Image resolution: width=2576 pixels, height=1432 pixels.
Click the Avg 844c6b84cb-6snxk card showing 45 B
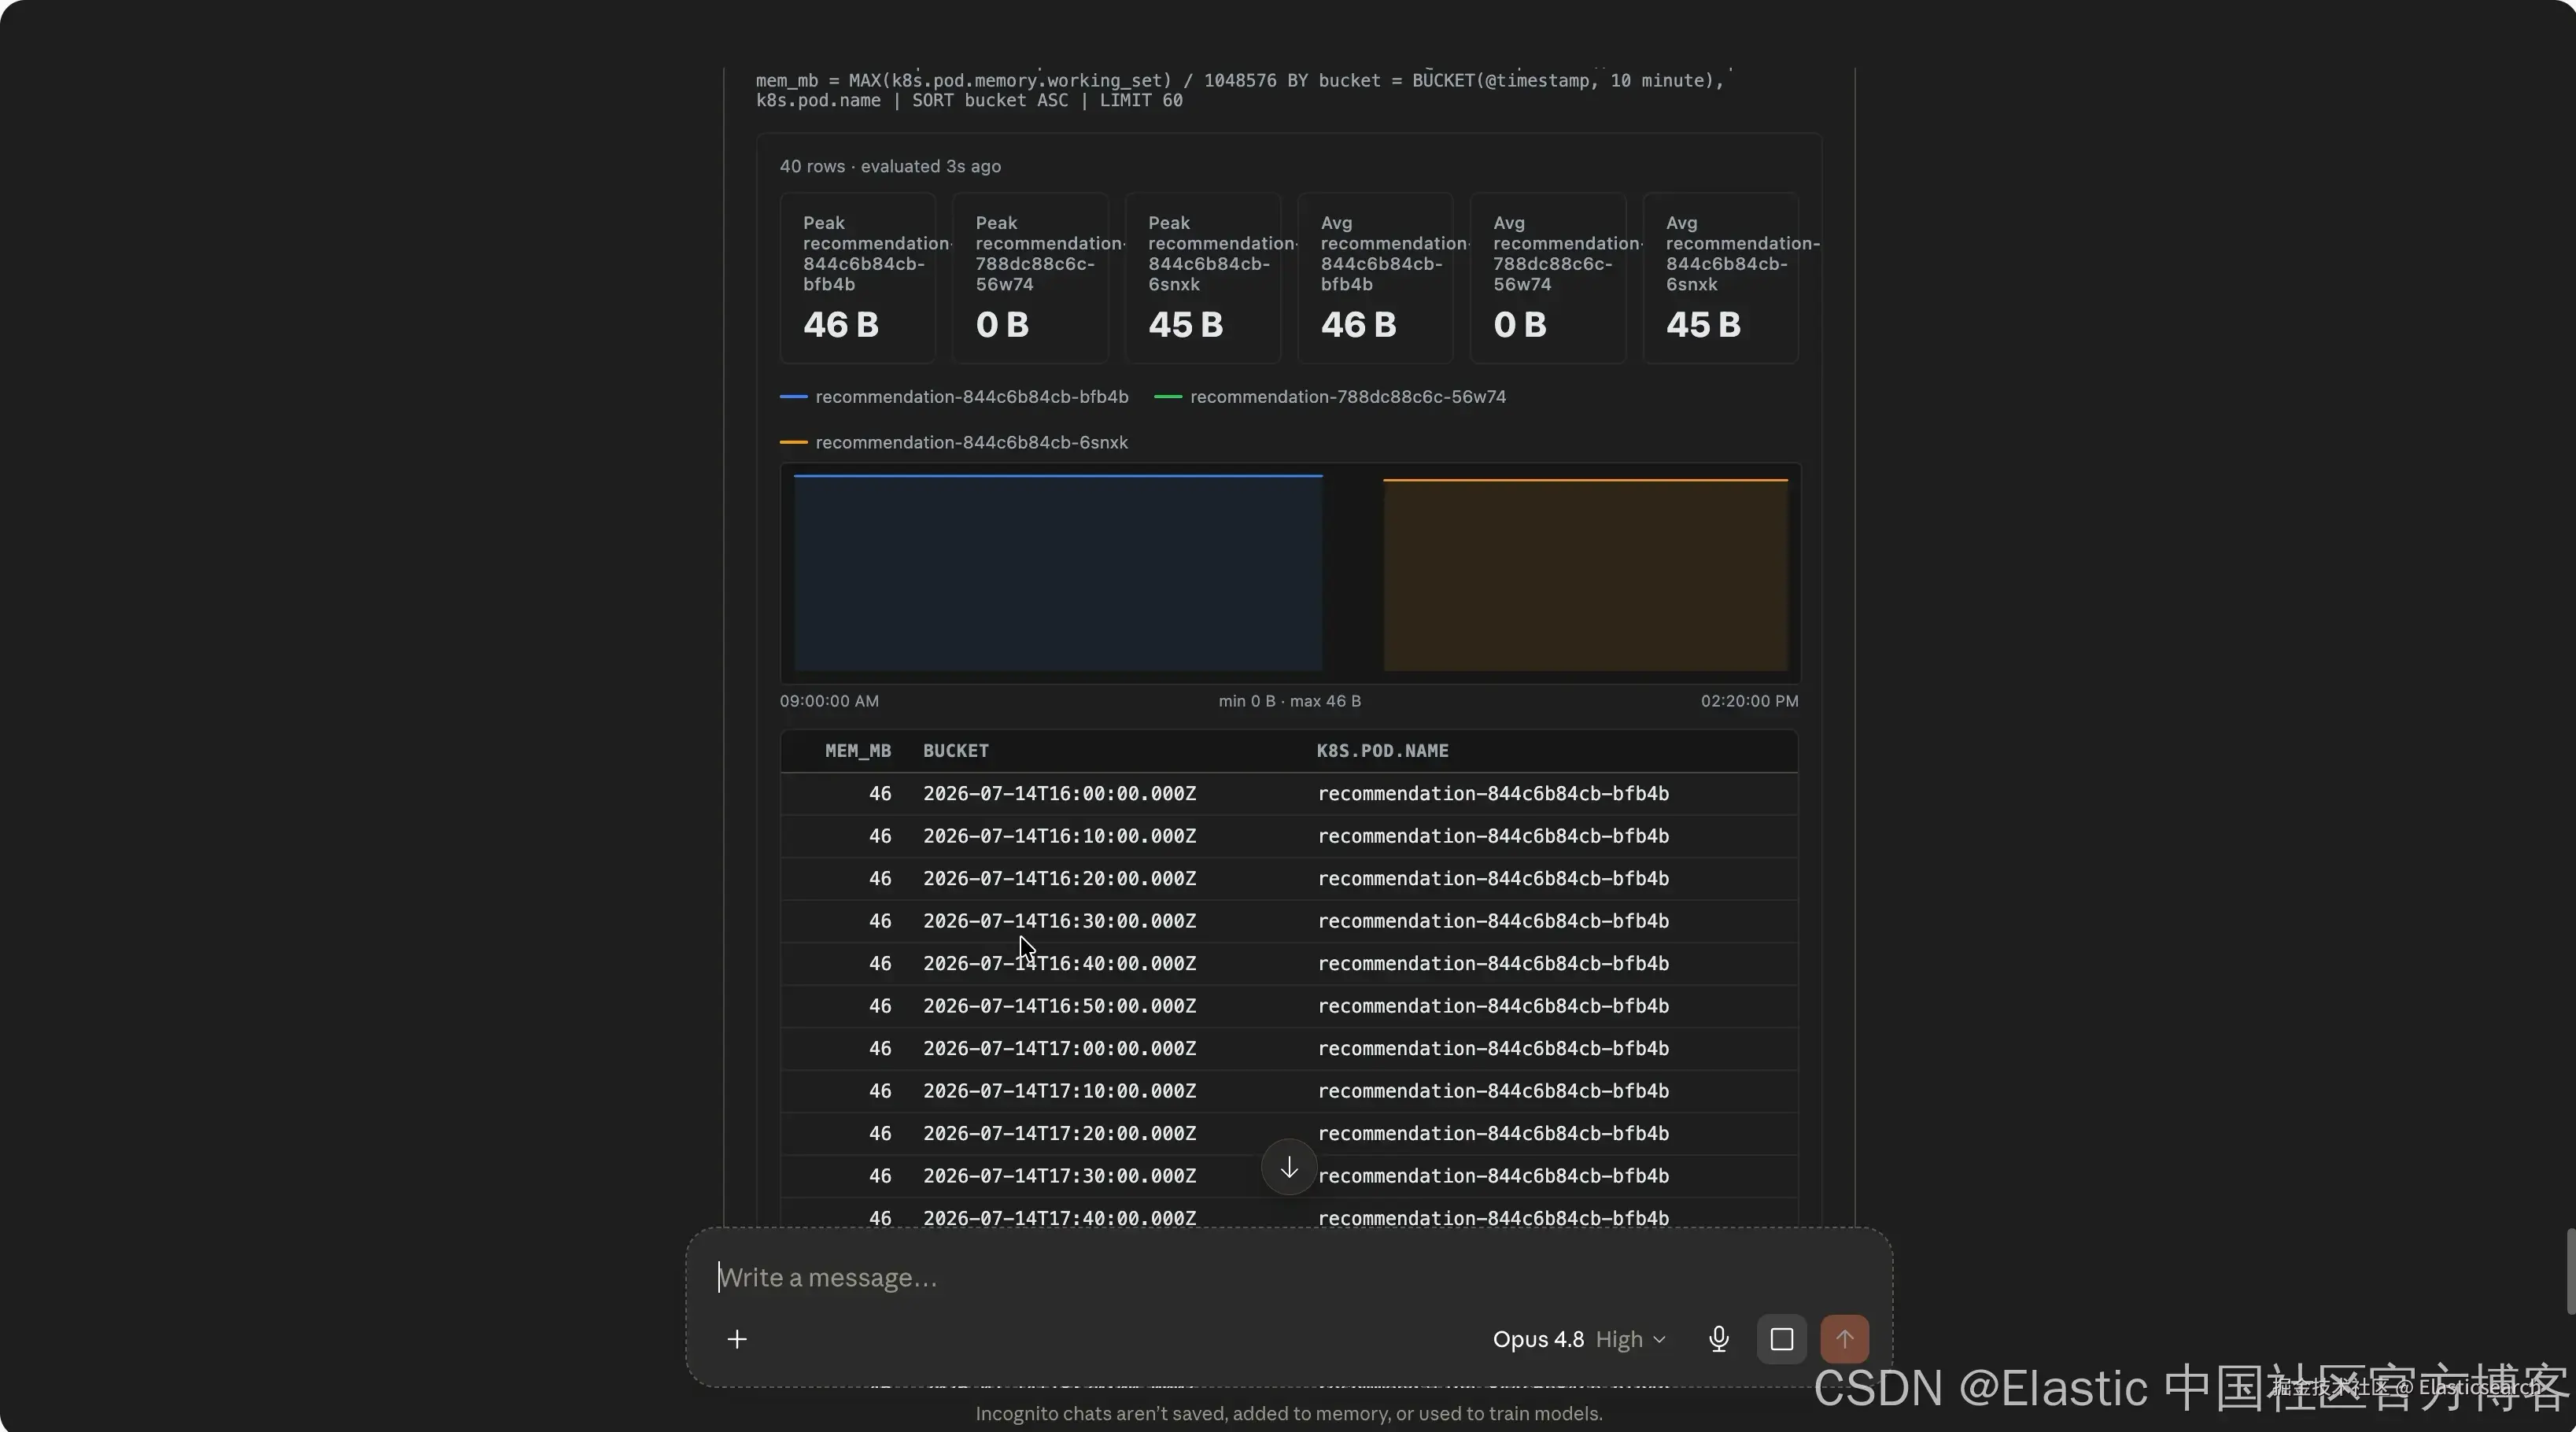click(x=1721, y=278)
